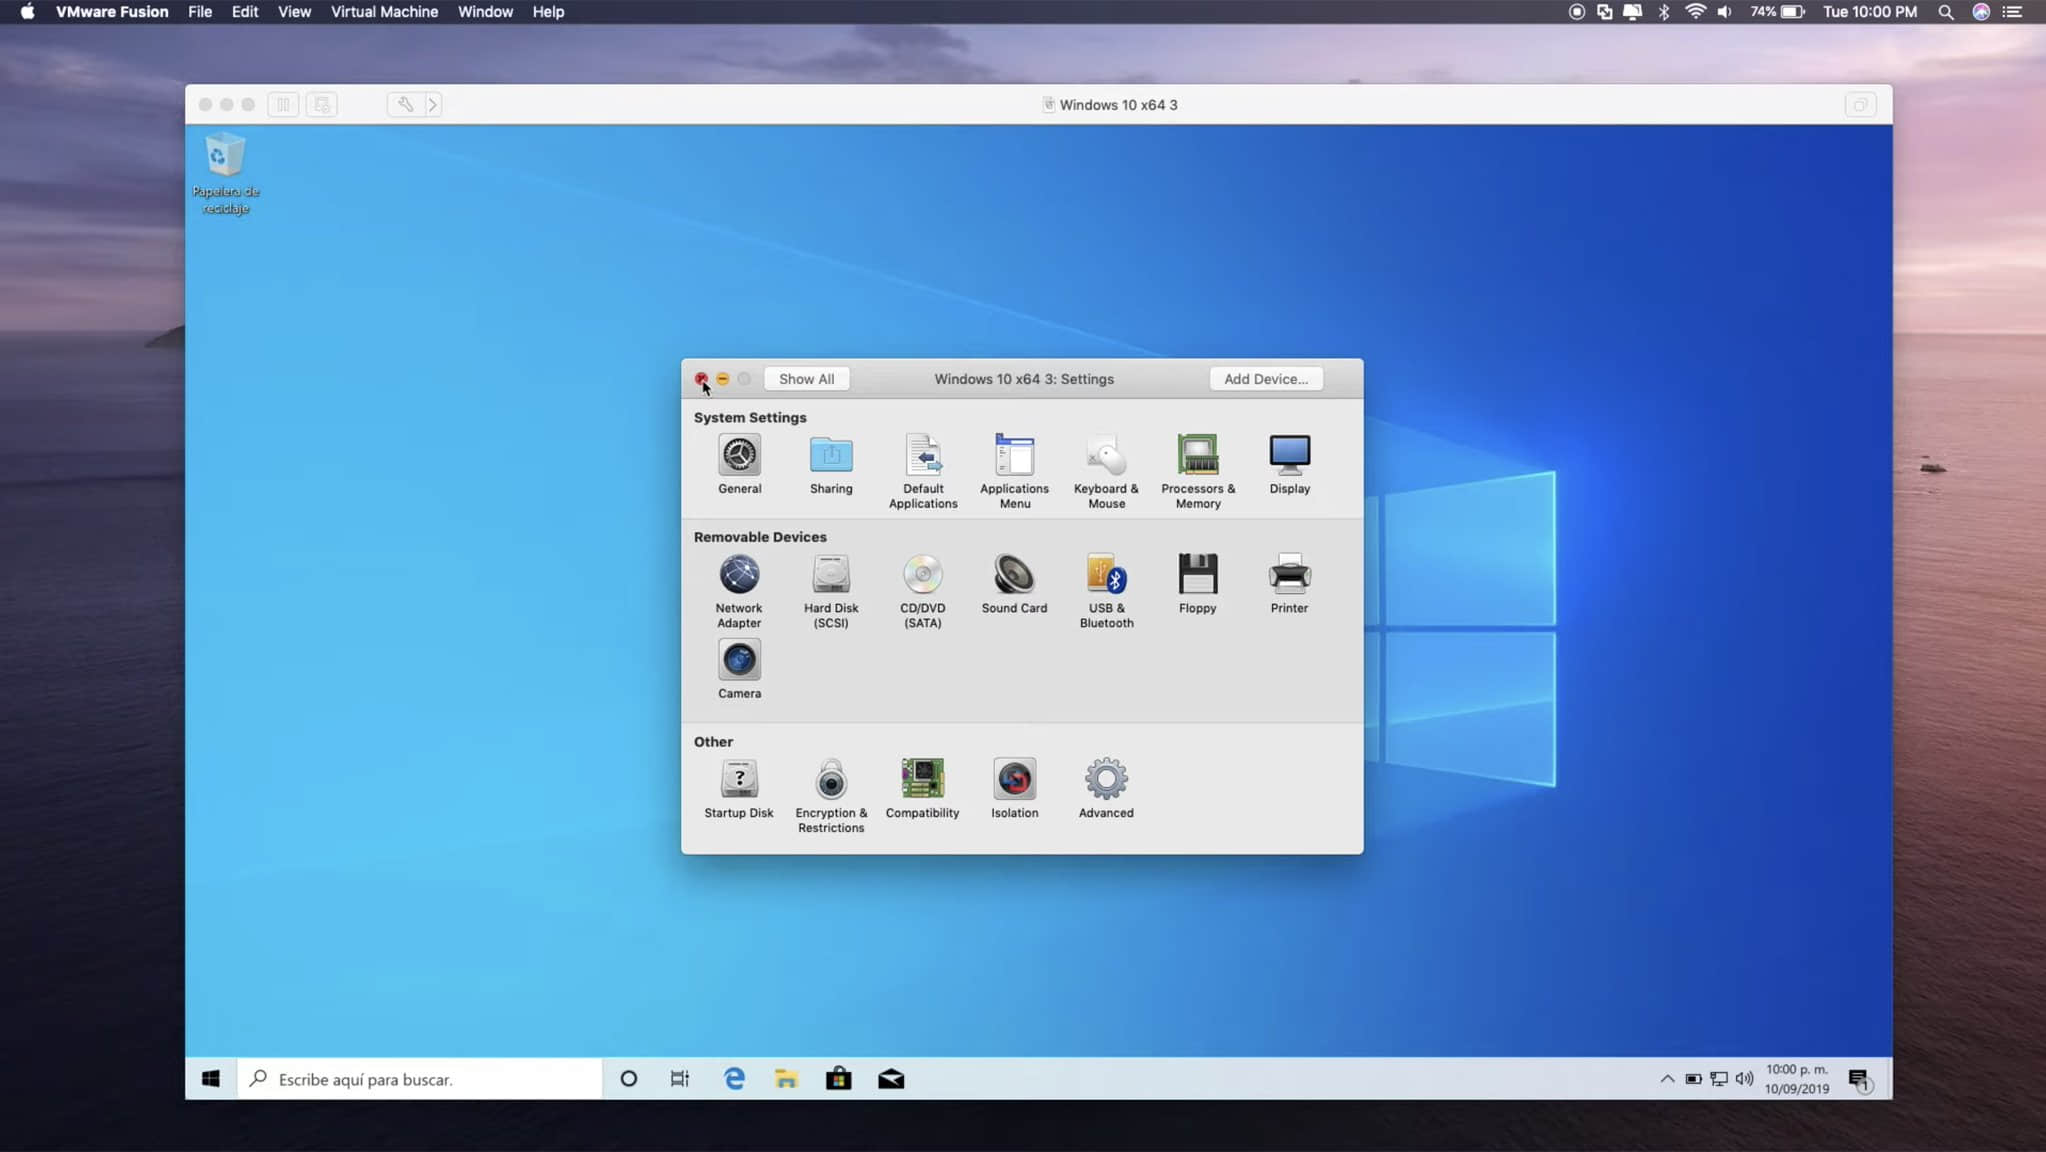2046x1152 pixels.
Task: Open Microsoft Edge from the taskbar
Action: (x=734, y=1079)
